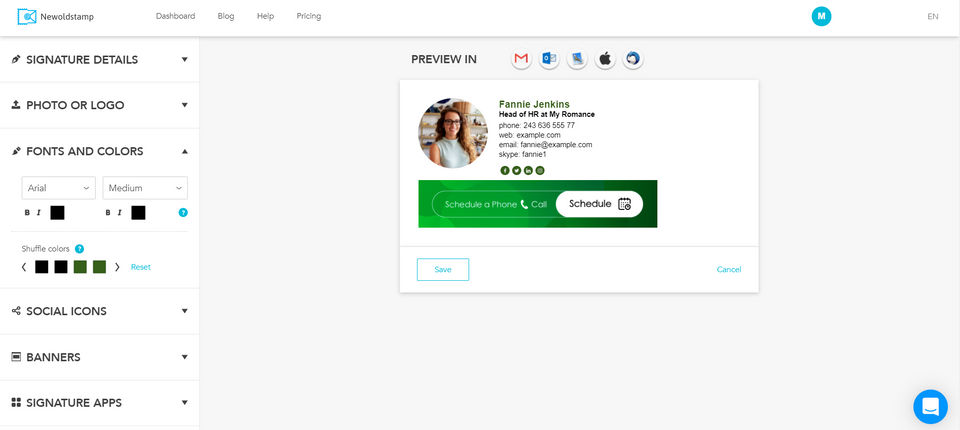This screenshot has height=430, width=960.
Task: Click help icon beside font styles
Action: click(183, 213)
